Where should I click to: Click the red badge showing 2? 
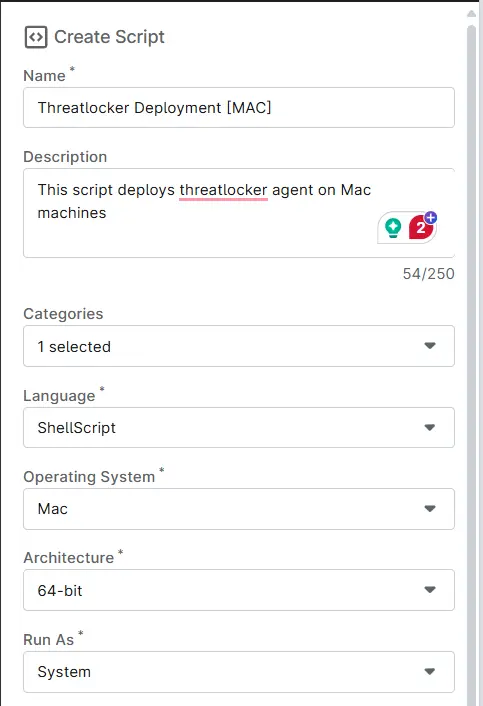point(420,228)
